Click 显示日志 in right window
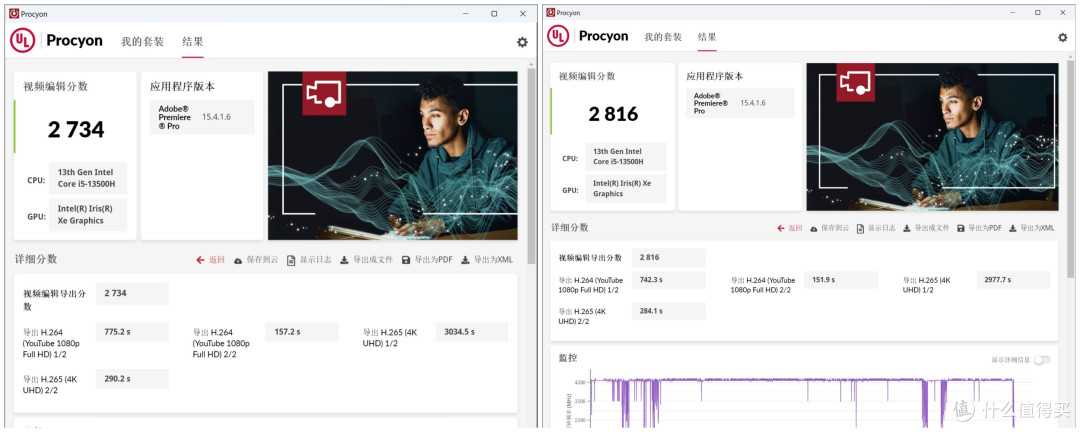 coord(876,228)
